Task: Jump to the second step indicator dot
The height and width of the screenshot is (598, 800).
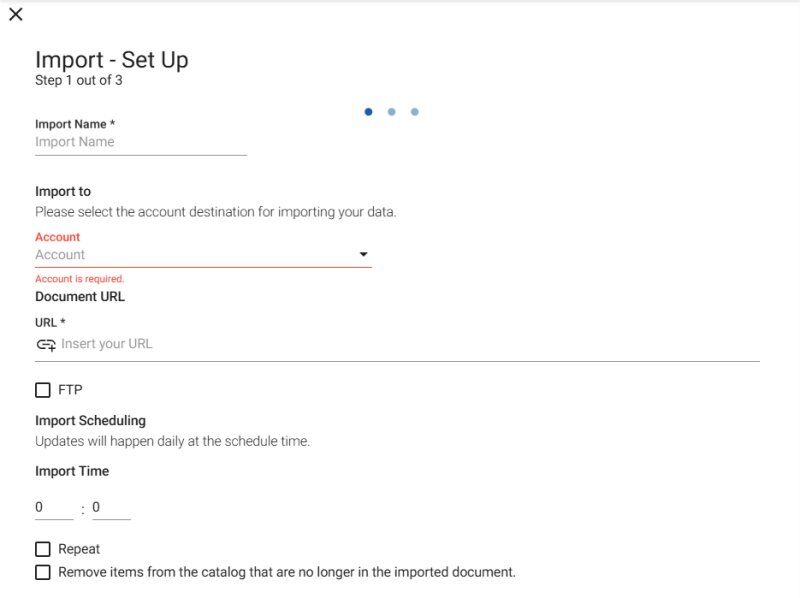Action: point(392,112)
